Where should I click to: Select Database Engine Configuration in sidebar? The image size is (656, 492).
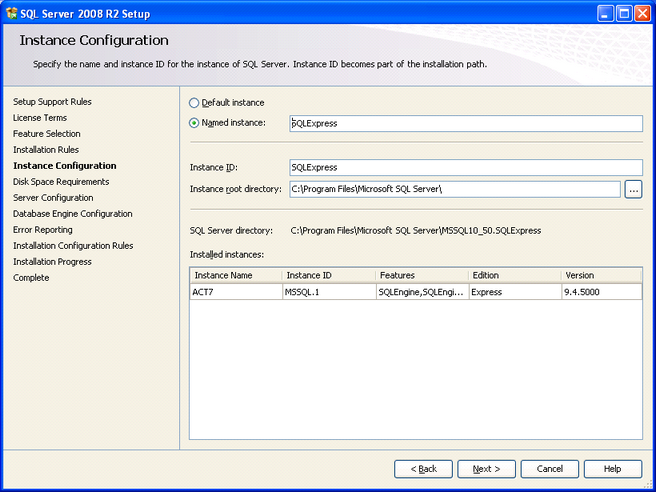click(x=72, y=214)
